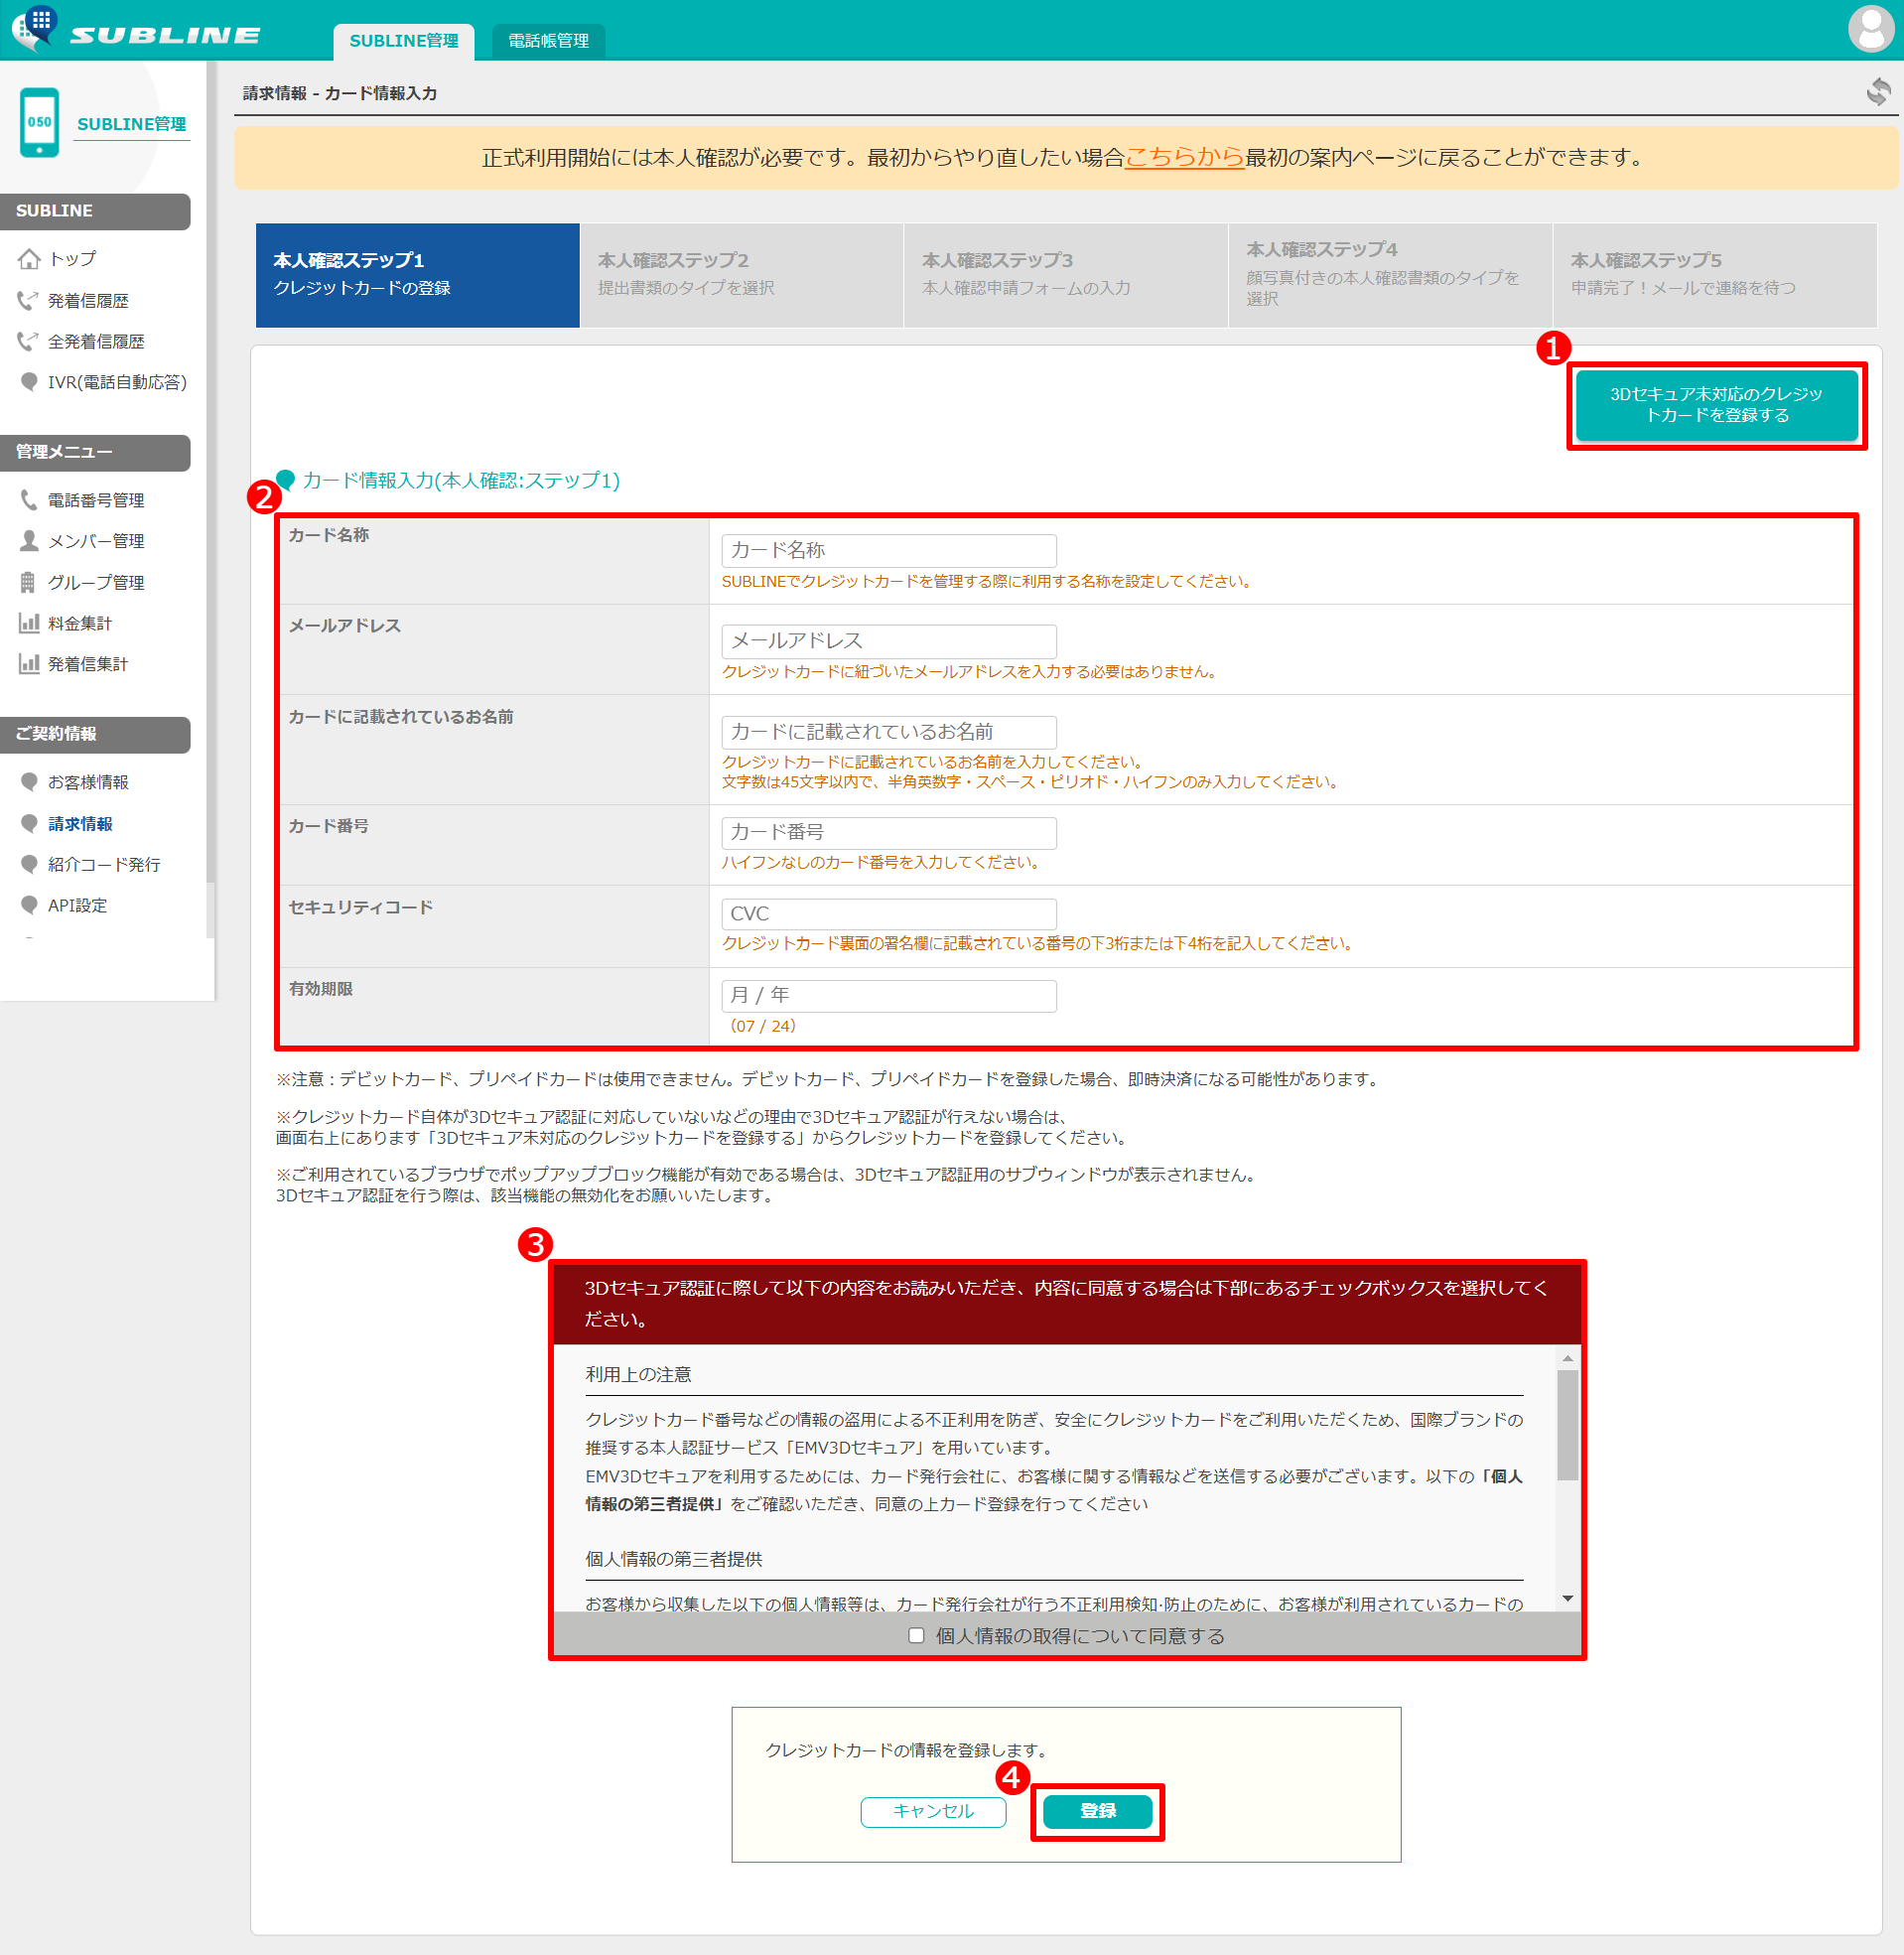
Task: Open 請求情報 in the sidebar
Action: click(x=80, y=823)
